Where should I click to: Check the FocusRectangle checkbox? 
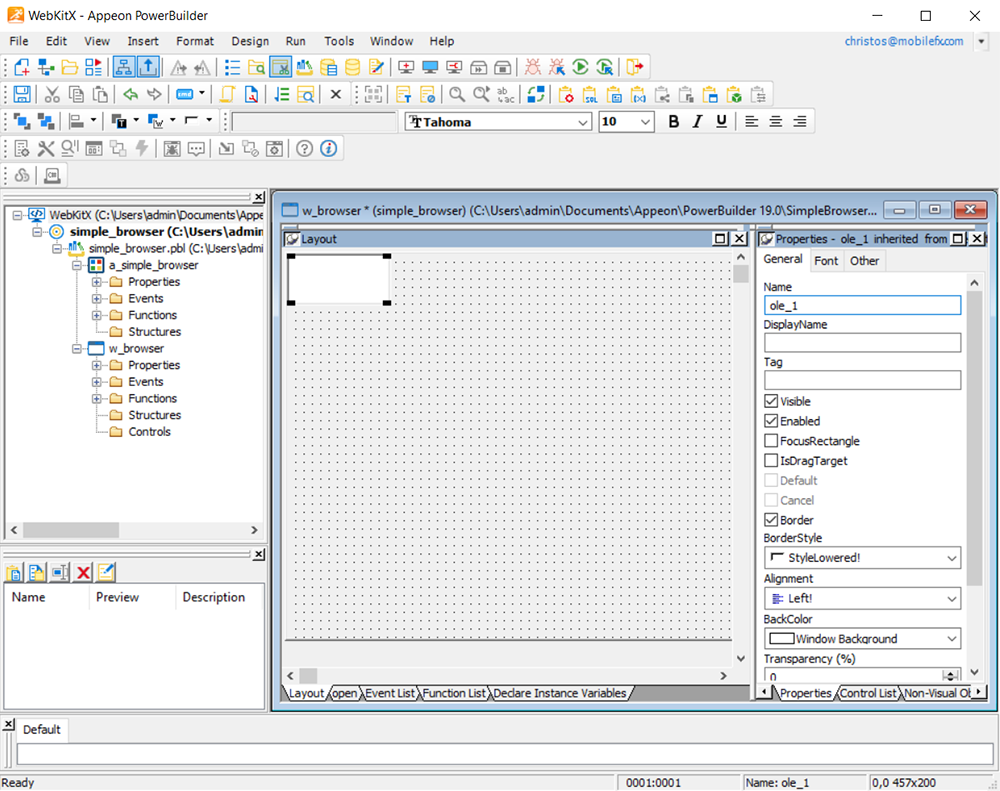coord(771,441)
